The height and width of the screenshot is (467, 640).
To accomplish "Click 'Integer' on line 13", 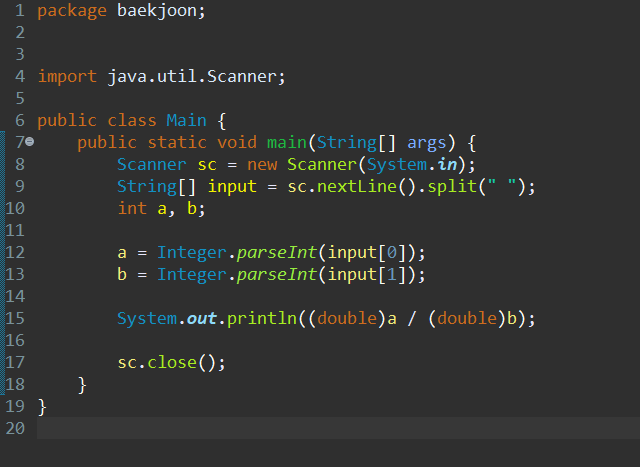I will pos(192,275).
